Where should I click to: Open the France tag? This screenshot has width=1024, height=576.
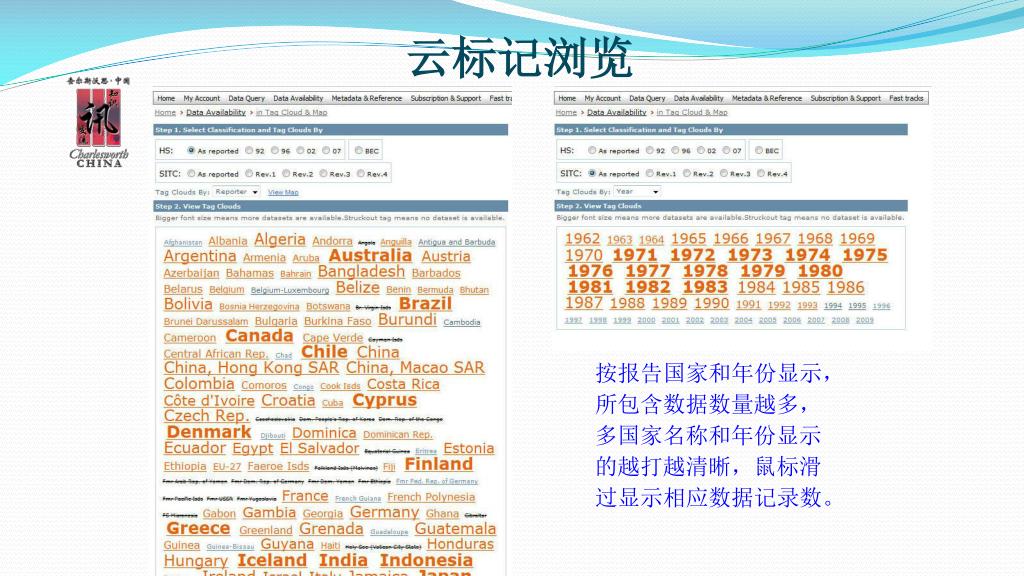(305, 496)
